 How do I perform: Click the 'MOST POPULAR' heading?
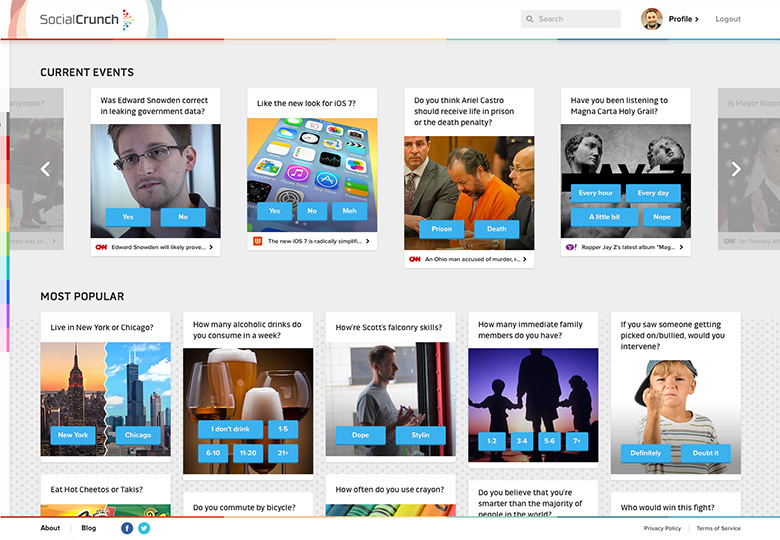[82, 296]
